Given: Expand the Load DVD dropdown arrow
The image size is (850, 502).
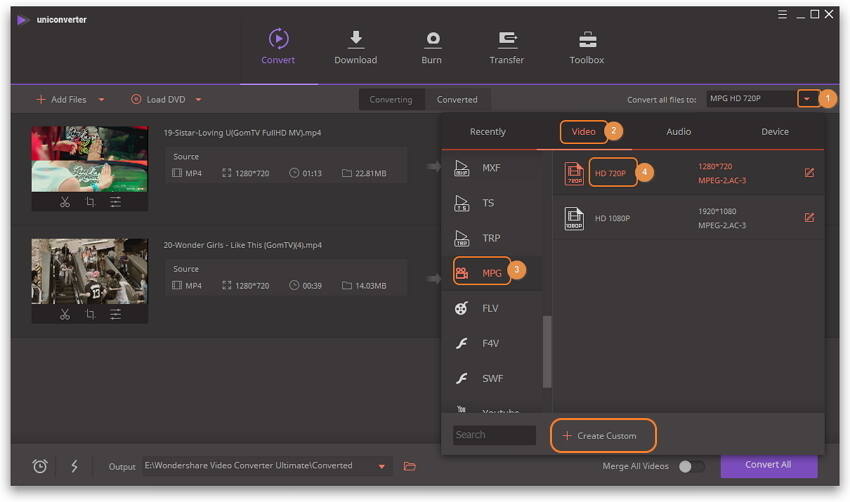Looking at the screenshot, I should (198, 100).
